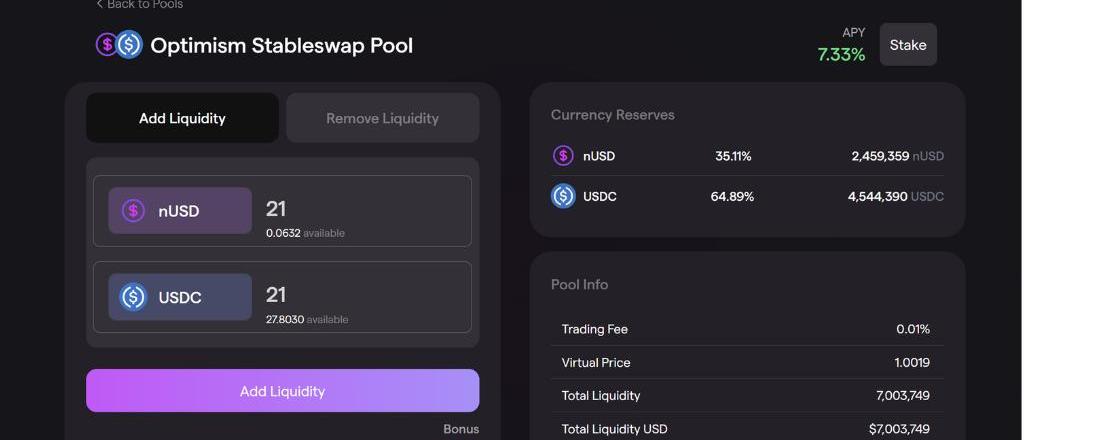The image size is (1100, 440).
Task: Click the Virtual Price row in Pool Info
Action: (x=745, y=362)
